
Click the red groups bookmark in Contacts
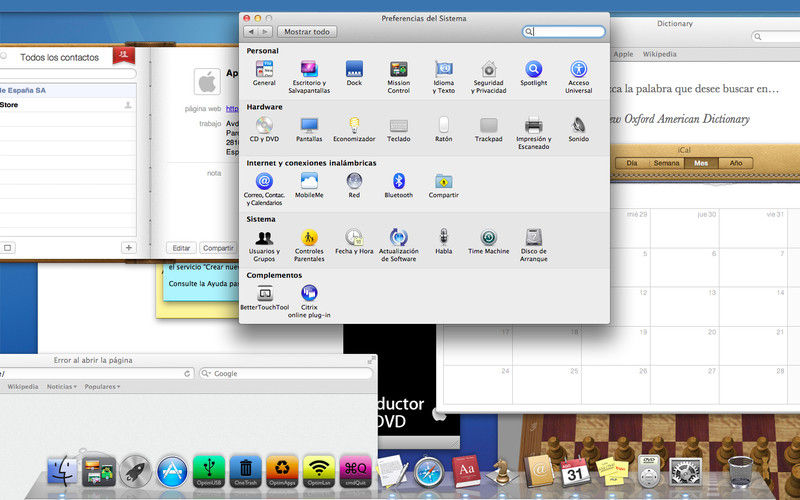[x=123, y=55]
